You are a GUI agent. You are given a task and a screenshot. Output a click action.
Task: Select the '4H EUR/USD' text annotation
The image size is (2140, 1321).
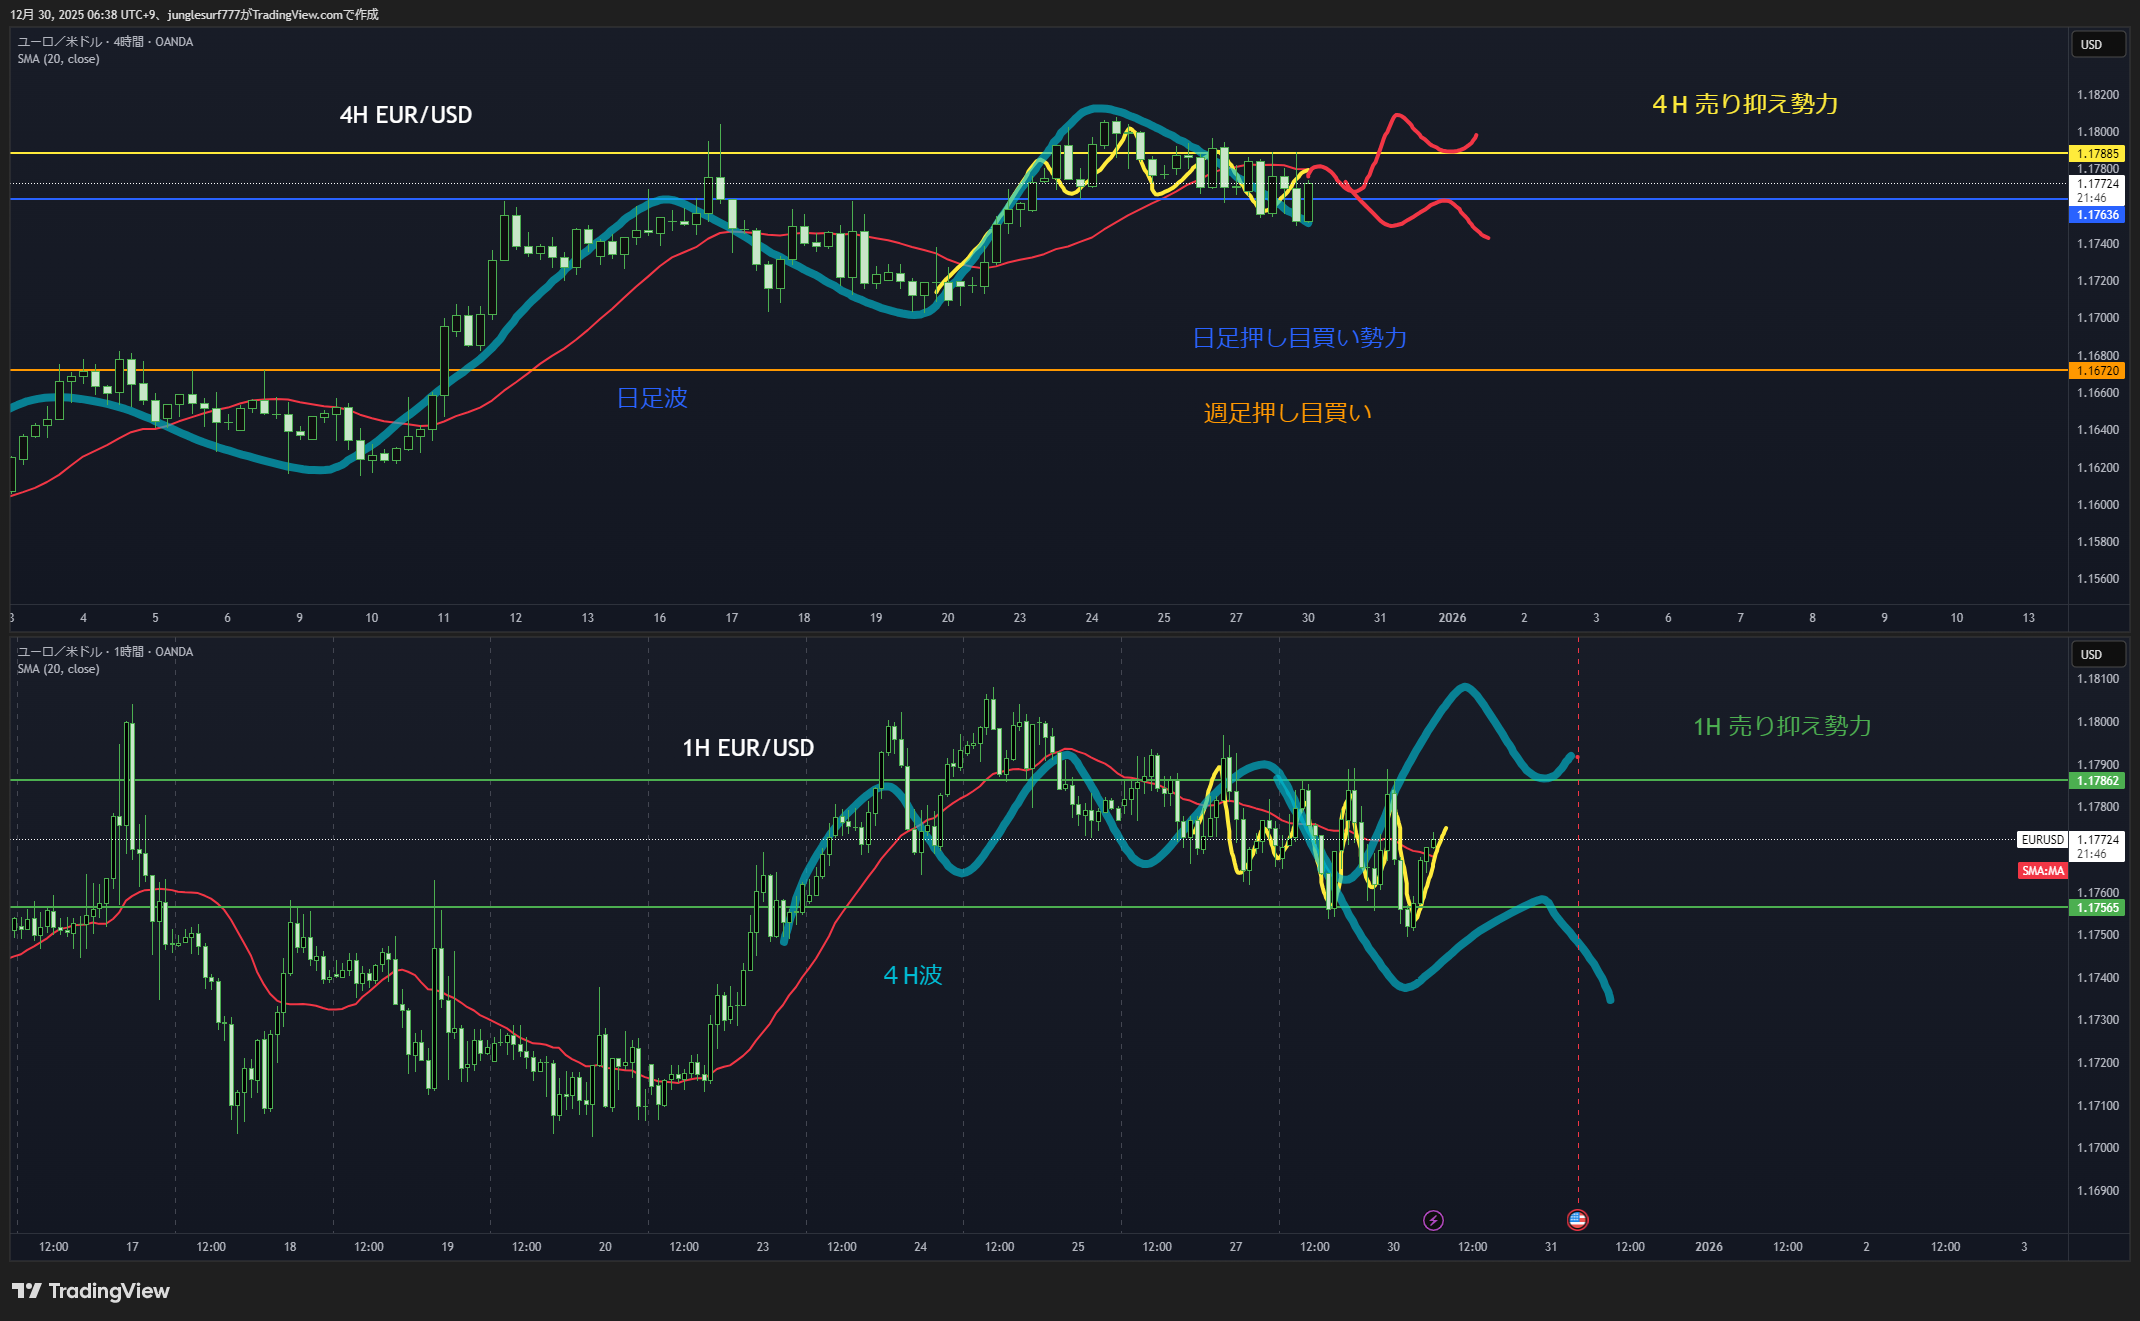406,115
